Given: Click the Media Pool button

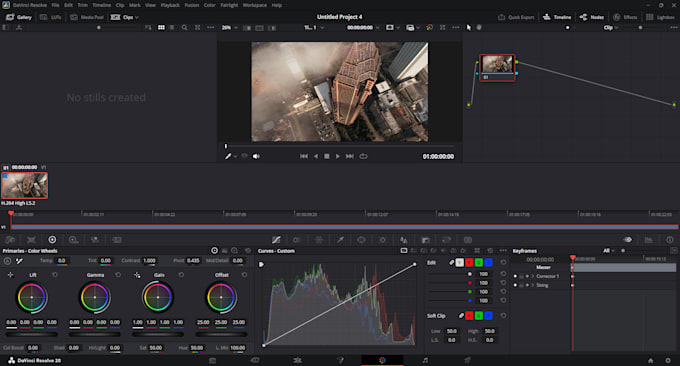Looking at the screenshot, I should tap(87, 17).
